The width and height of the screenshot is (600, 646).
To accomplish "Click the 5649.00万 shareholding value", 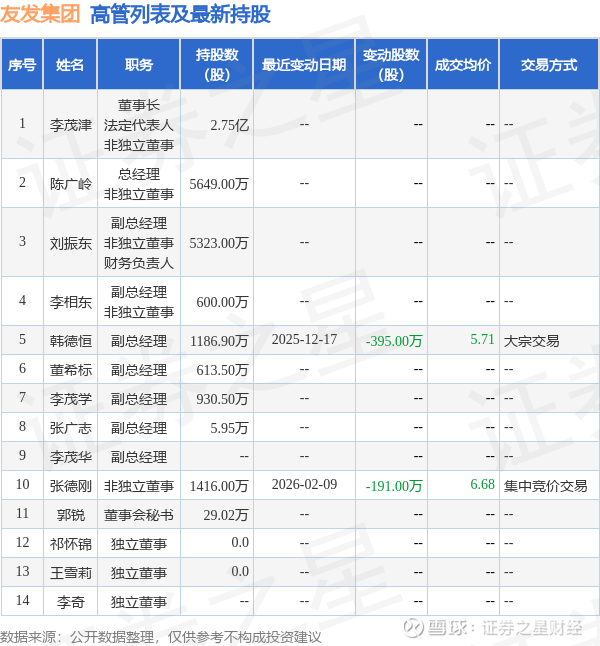I will click(219, 184).
